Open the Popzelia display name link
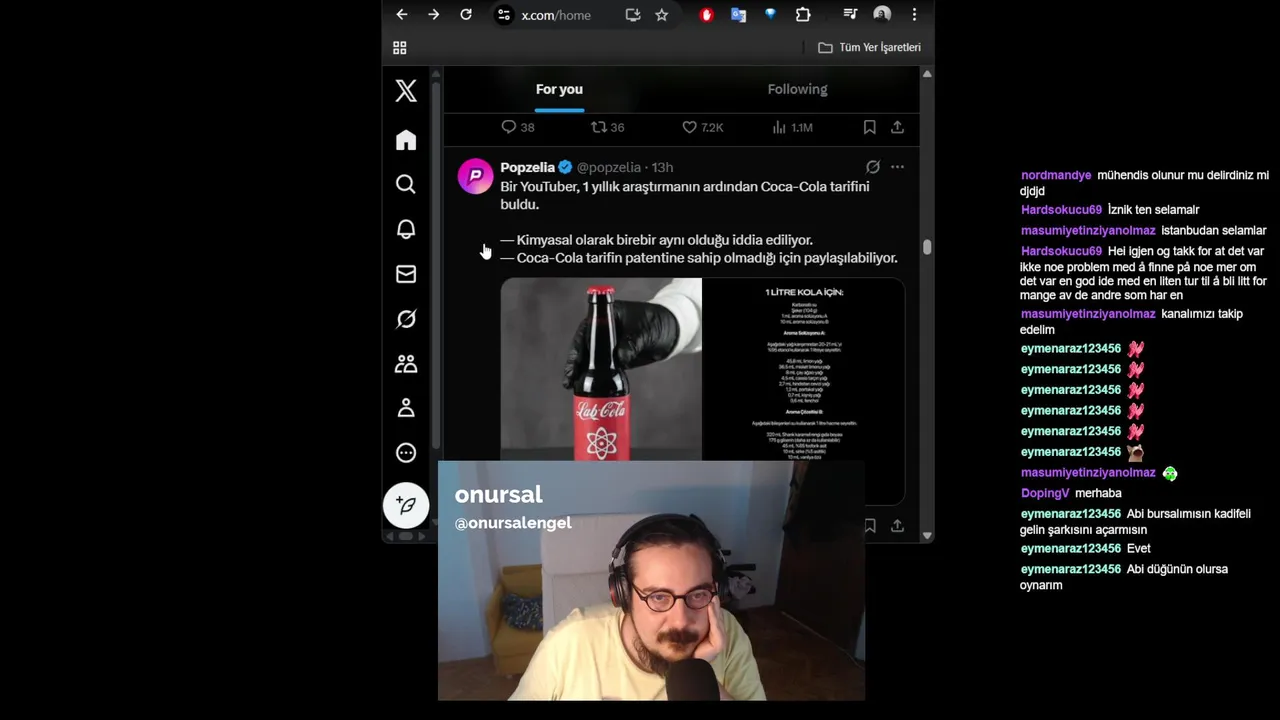The height and width of the screenshot is (720, 1280). (528, 167)
